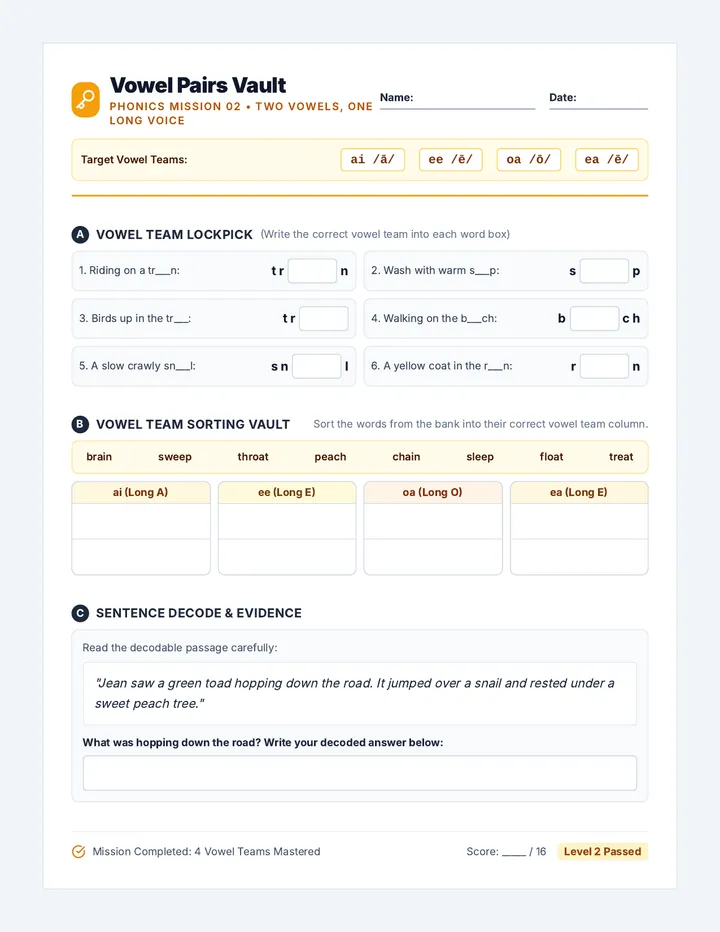
Task: Click the section C circle badge
Action: click(80, 613)
